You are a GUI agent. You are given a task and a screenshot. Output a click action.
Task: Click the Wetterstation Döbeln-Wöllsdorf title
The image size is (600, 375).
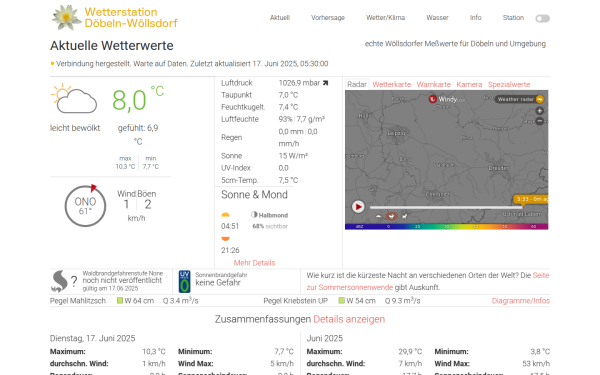click(x=131, y=18)
